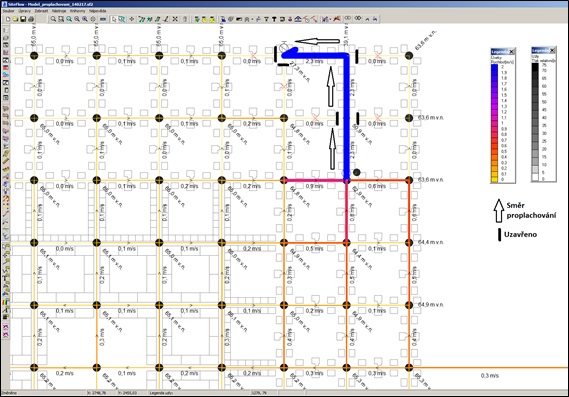Click the arrow pointer selection tool
The height and width of the screenshot is (397, 569).
pyautogui.click(x=114, y=19)
